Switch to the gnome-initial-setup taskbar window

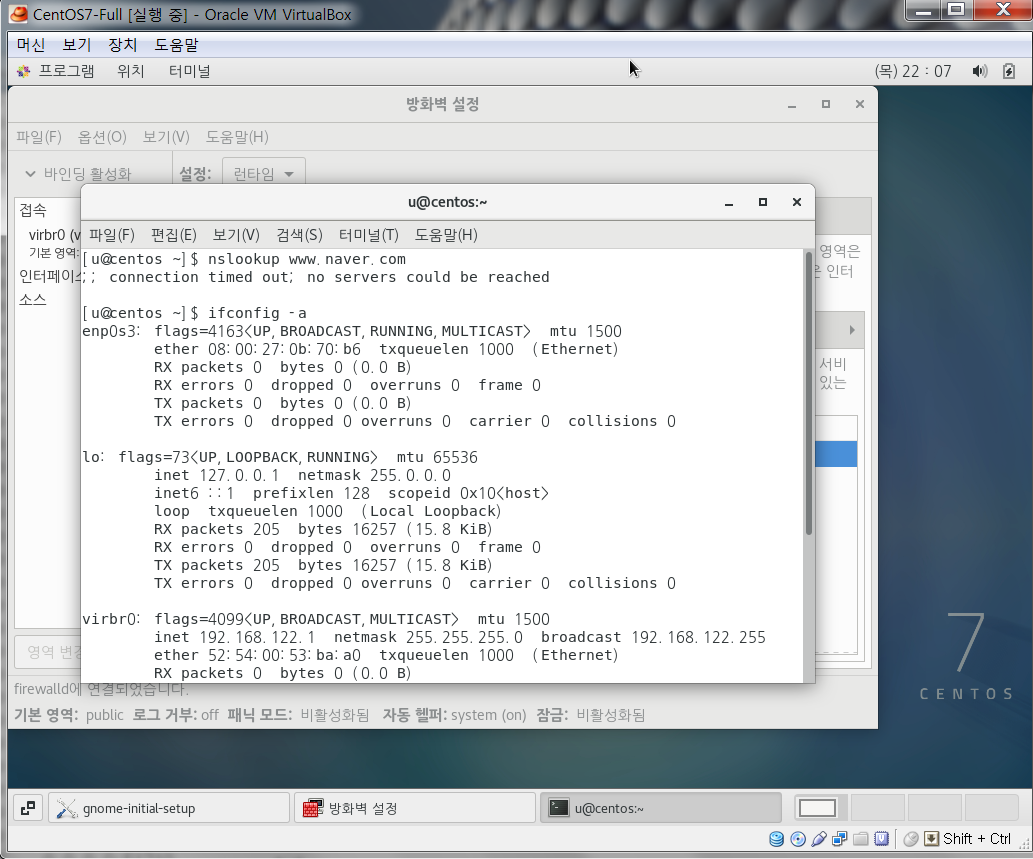[169, 808]
